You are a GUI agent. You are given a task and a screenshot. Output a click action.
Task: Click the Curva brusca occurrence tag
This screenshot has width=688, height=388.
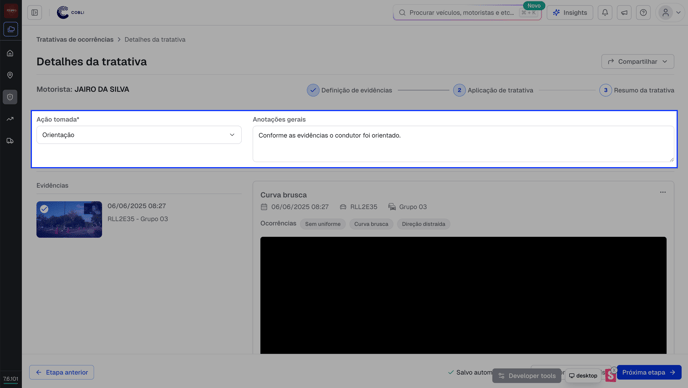371,224
